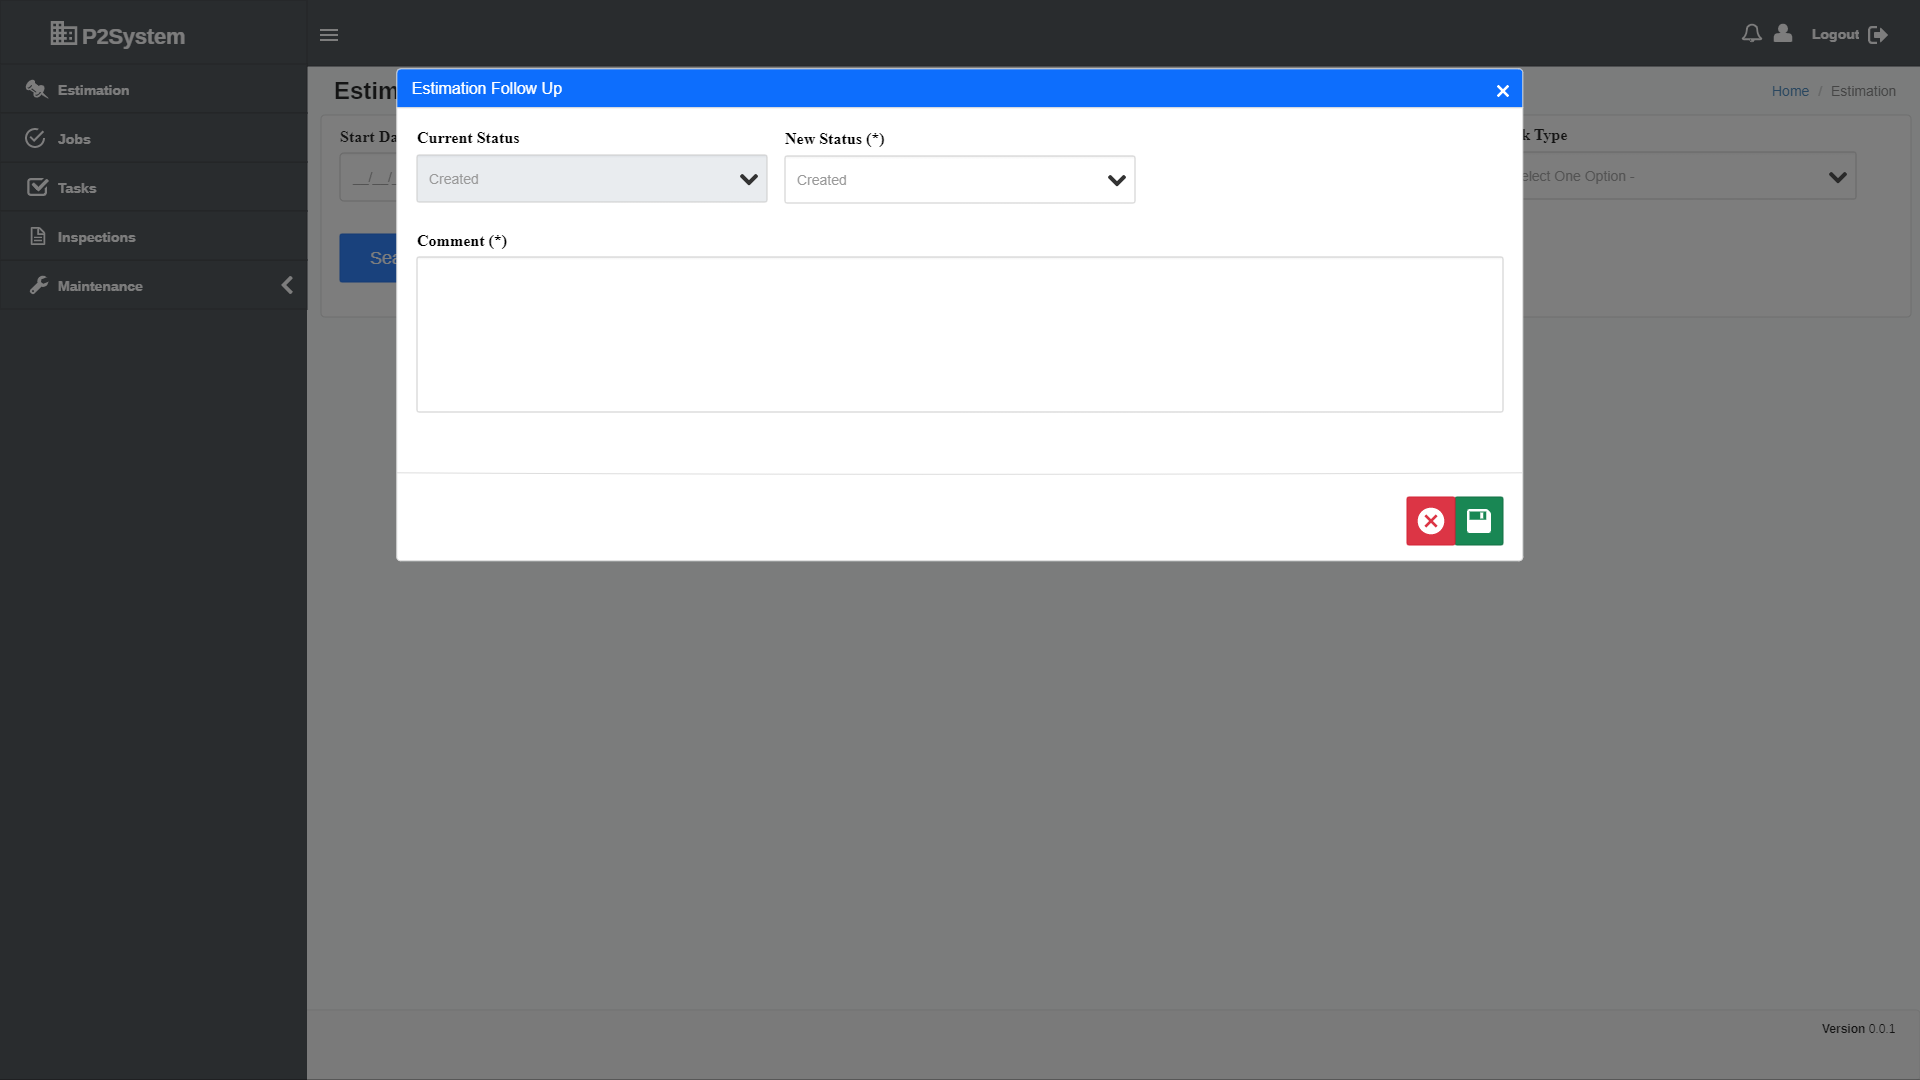Open the Current Status dropdown

(x=591, y=179)
